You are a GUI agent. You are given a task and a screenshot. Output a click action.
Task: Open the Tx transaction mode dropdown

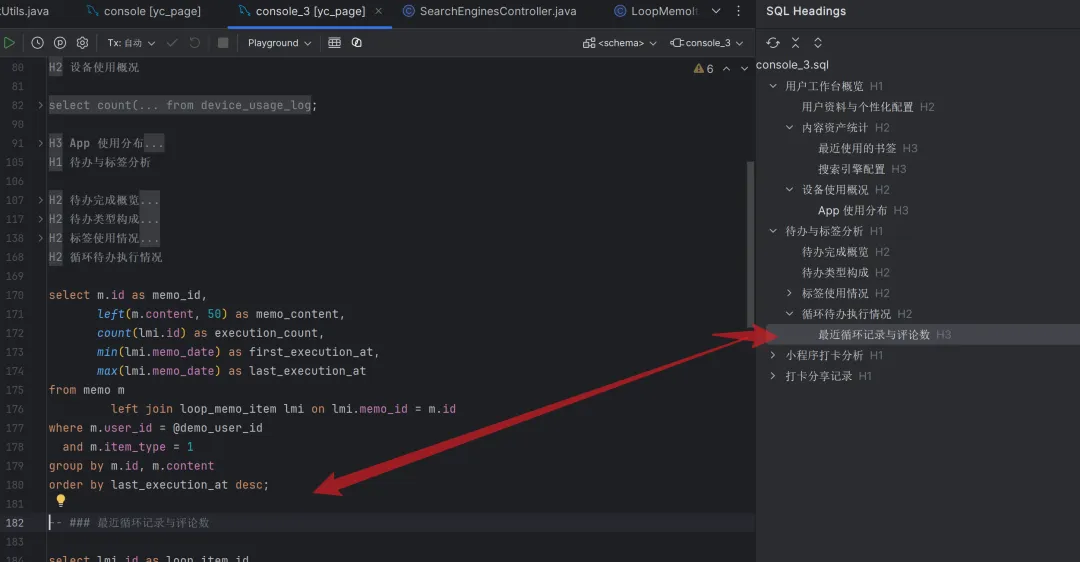coord(132,43)
